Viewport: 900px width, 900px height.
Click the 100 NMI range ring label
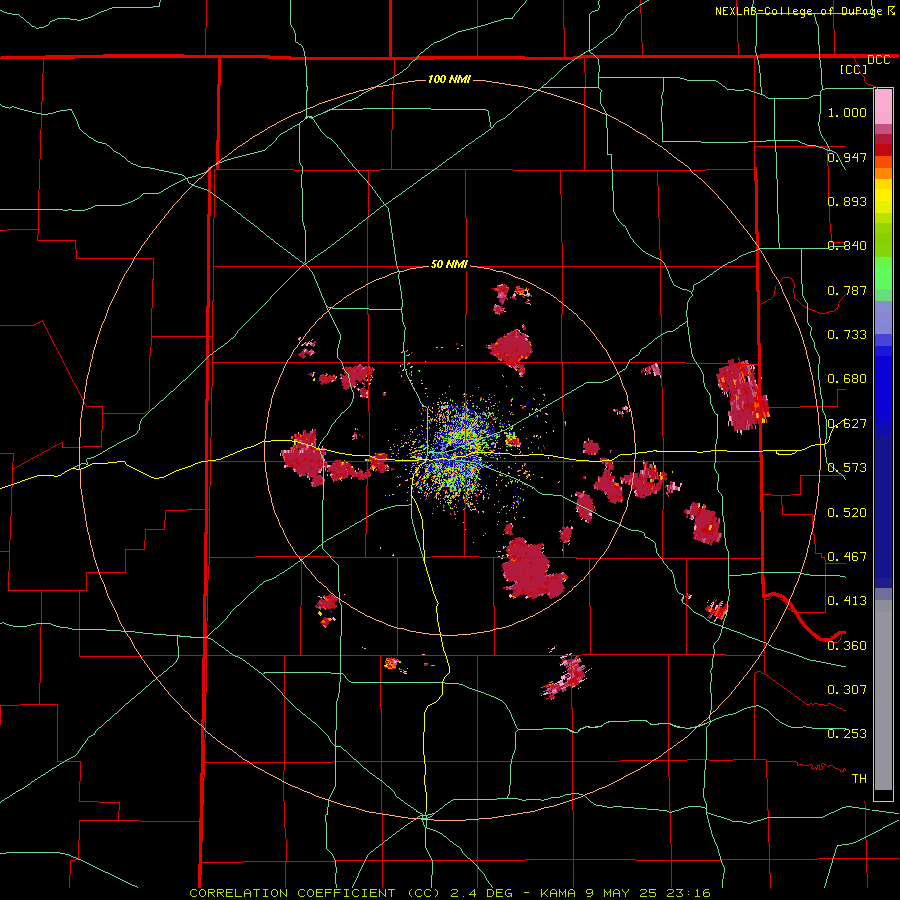[449, 79]
